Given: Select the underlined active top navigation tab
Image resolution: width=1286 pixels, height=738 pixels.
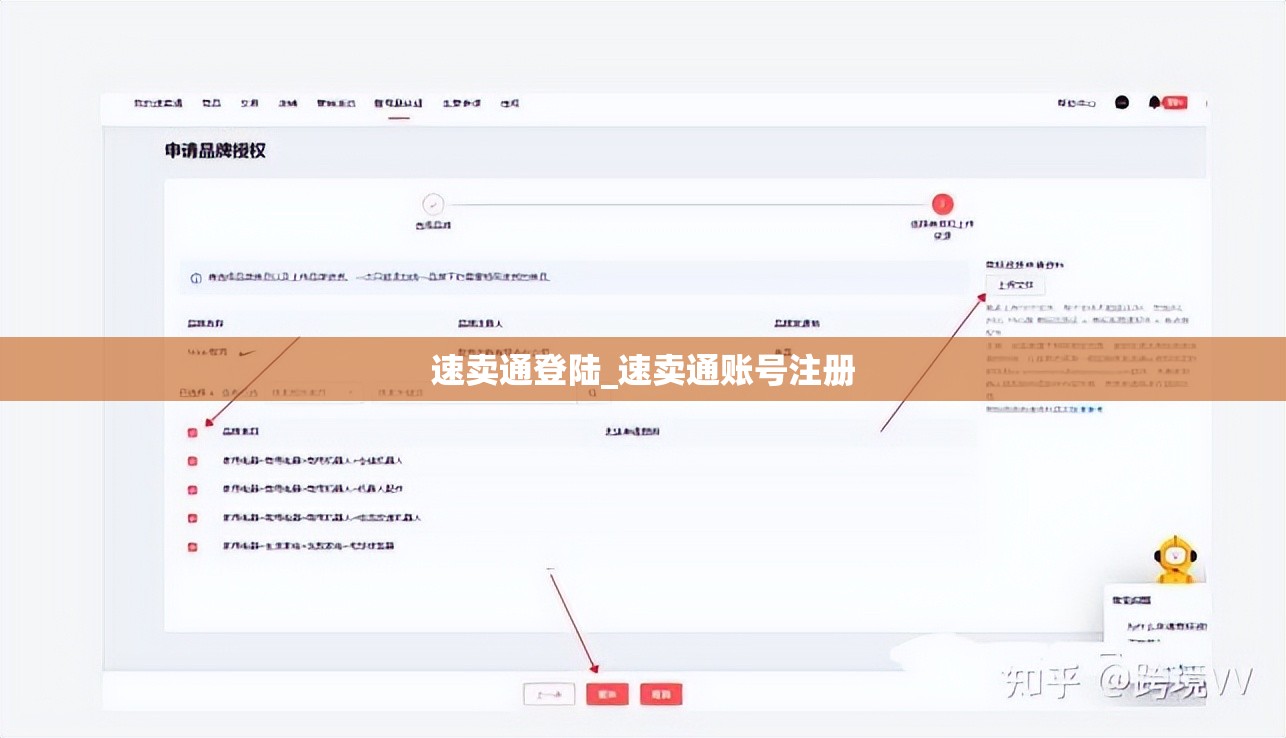Looking at the screenshot, I should pyautogui.click(x=398, y=103).
